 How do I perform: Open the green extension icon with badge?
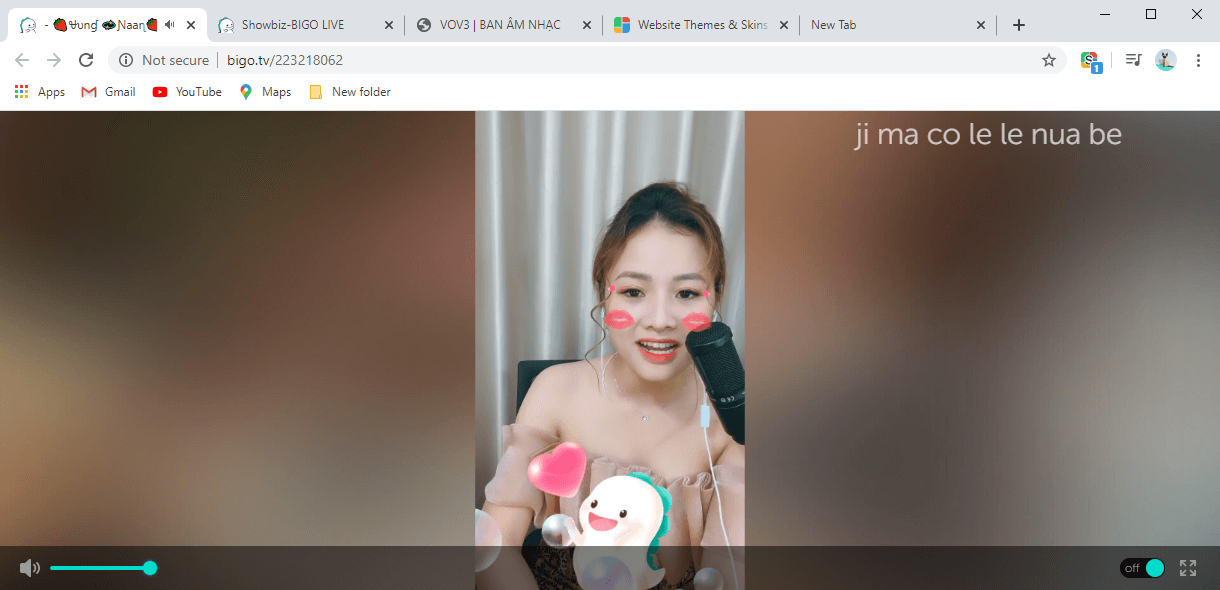tap(1091, 61)
